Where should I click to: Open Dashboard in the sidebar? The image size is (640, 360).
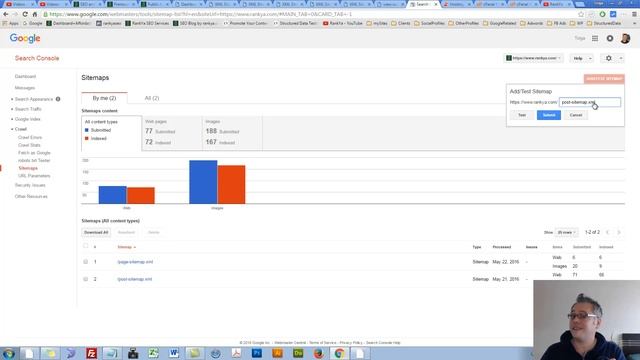click(25, 76)
